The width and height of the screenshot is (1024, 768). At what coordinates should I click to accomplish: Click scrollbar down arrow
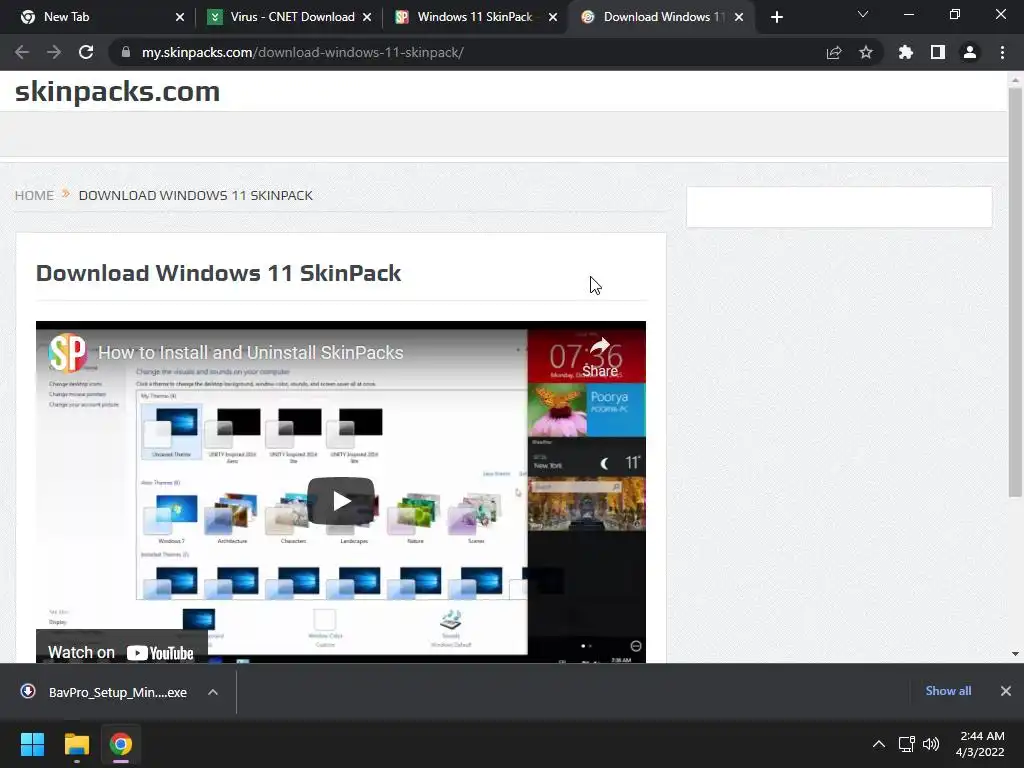pyautogui.click(x=1015, y=654)
